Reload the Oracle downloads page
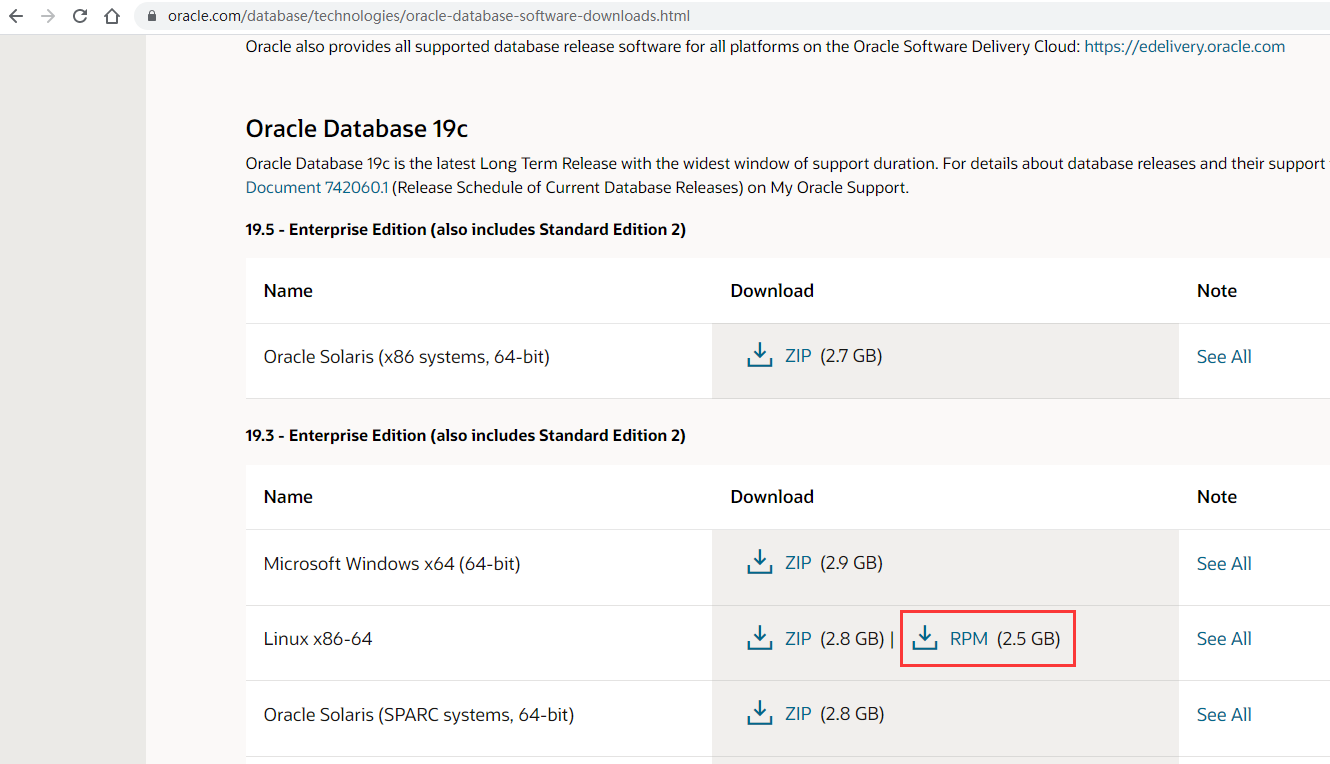Image resolution: width=1330 pixels, height=764 pixels. click(x=80, y=16)
